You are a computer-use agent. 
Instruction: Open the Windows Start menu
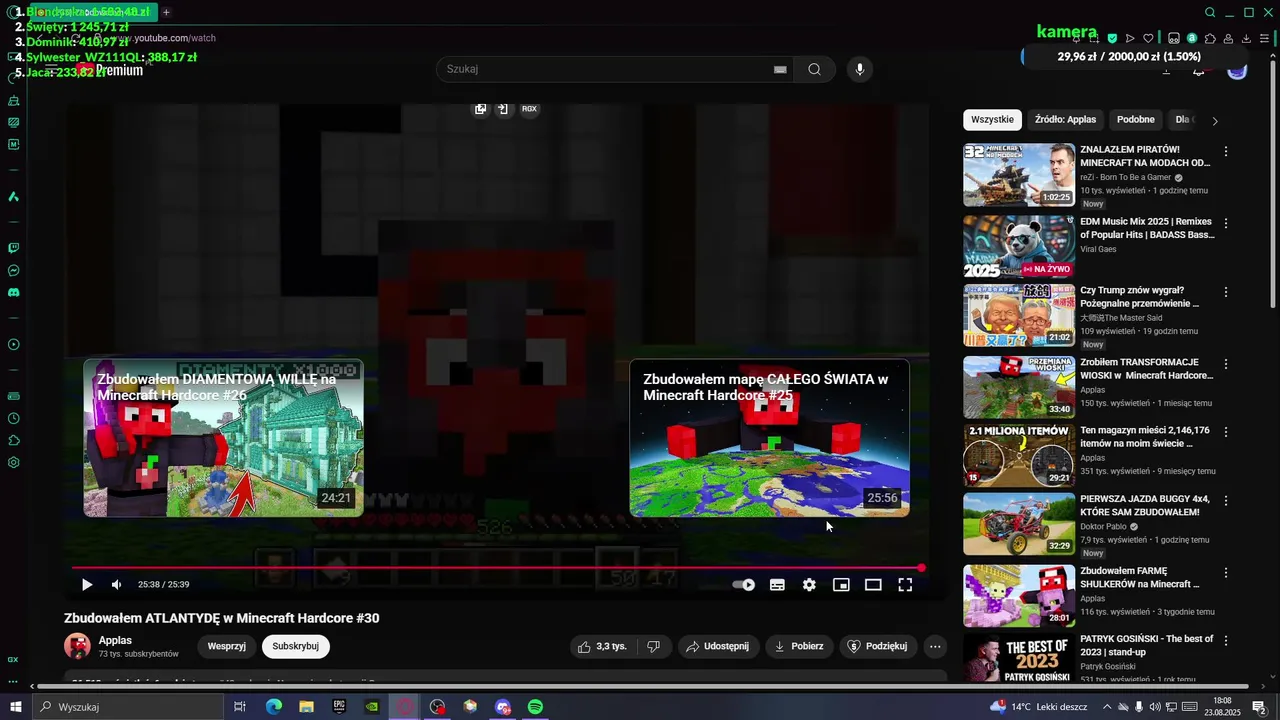16,707
